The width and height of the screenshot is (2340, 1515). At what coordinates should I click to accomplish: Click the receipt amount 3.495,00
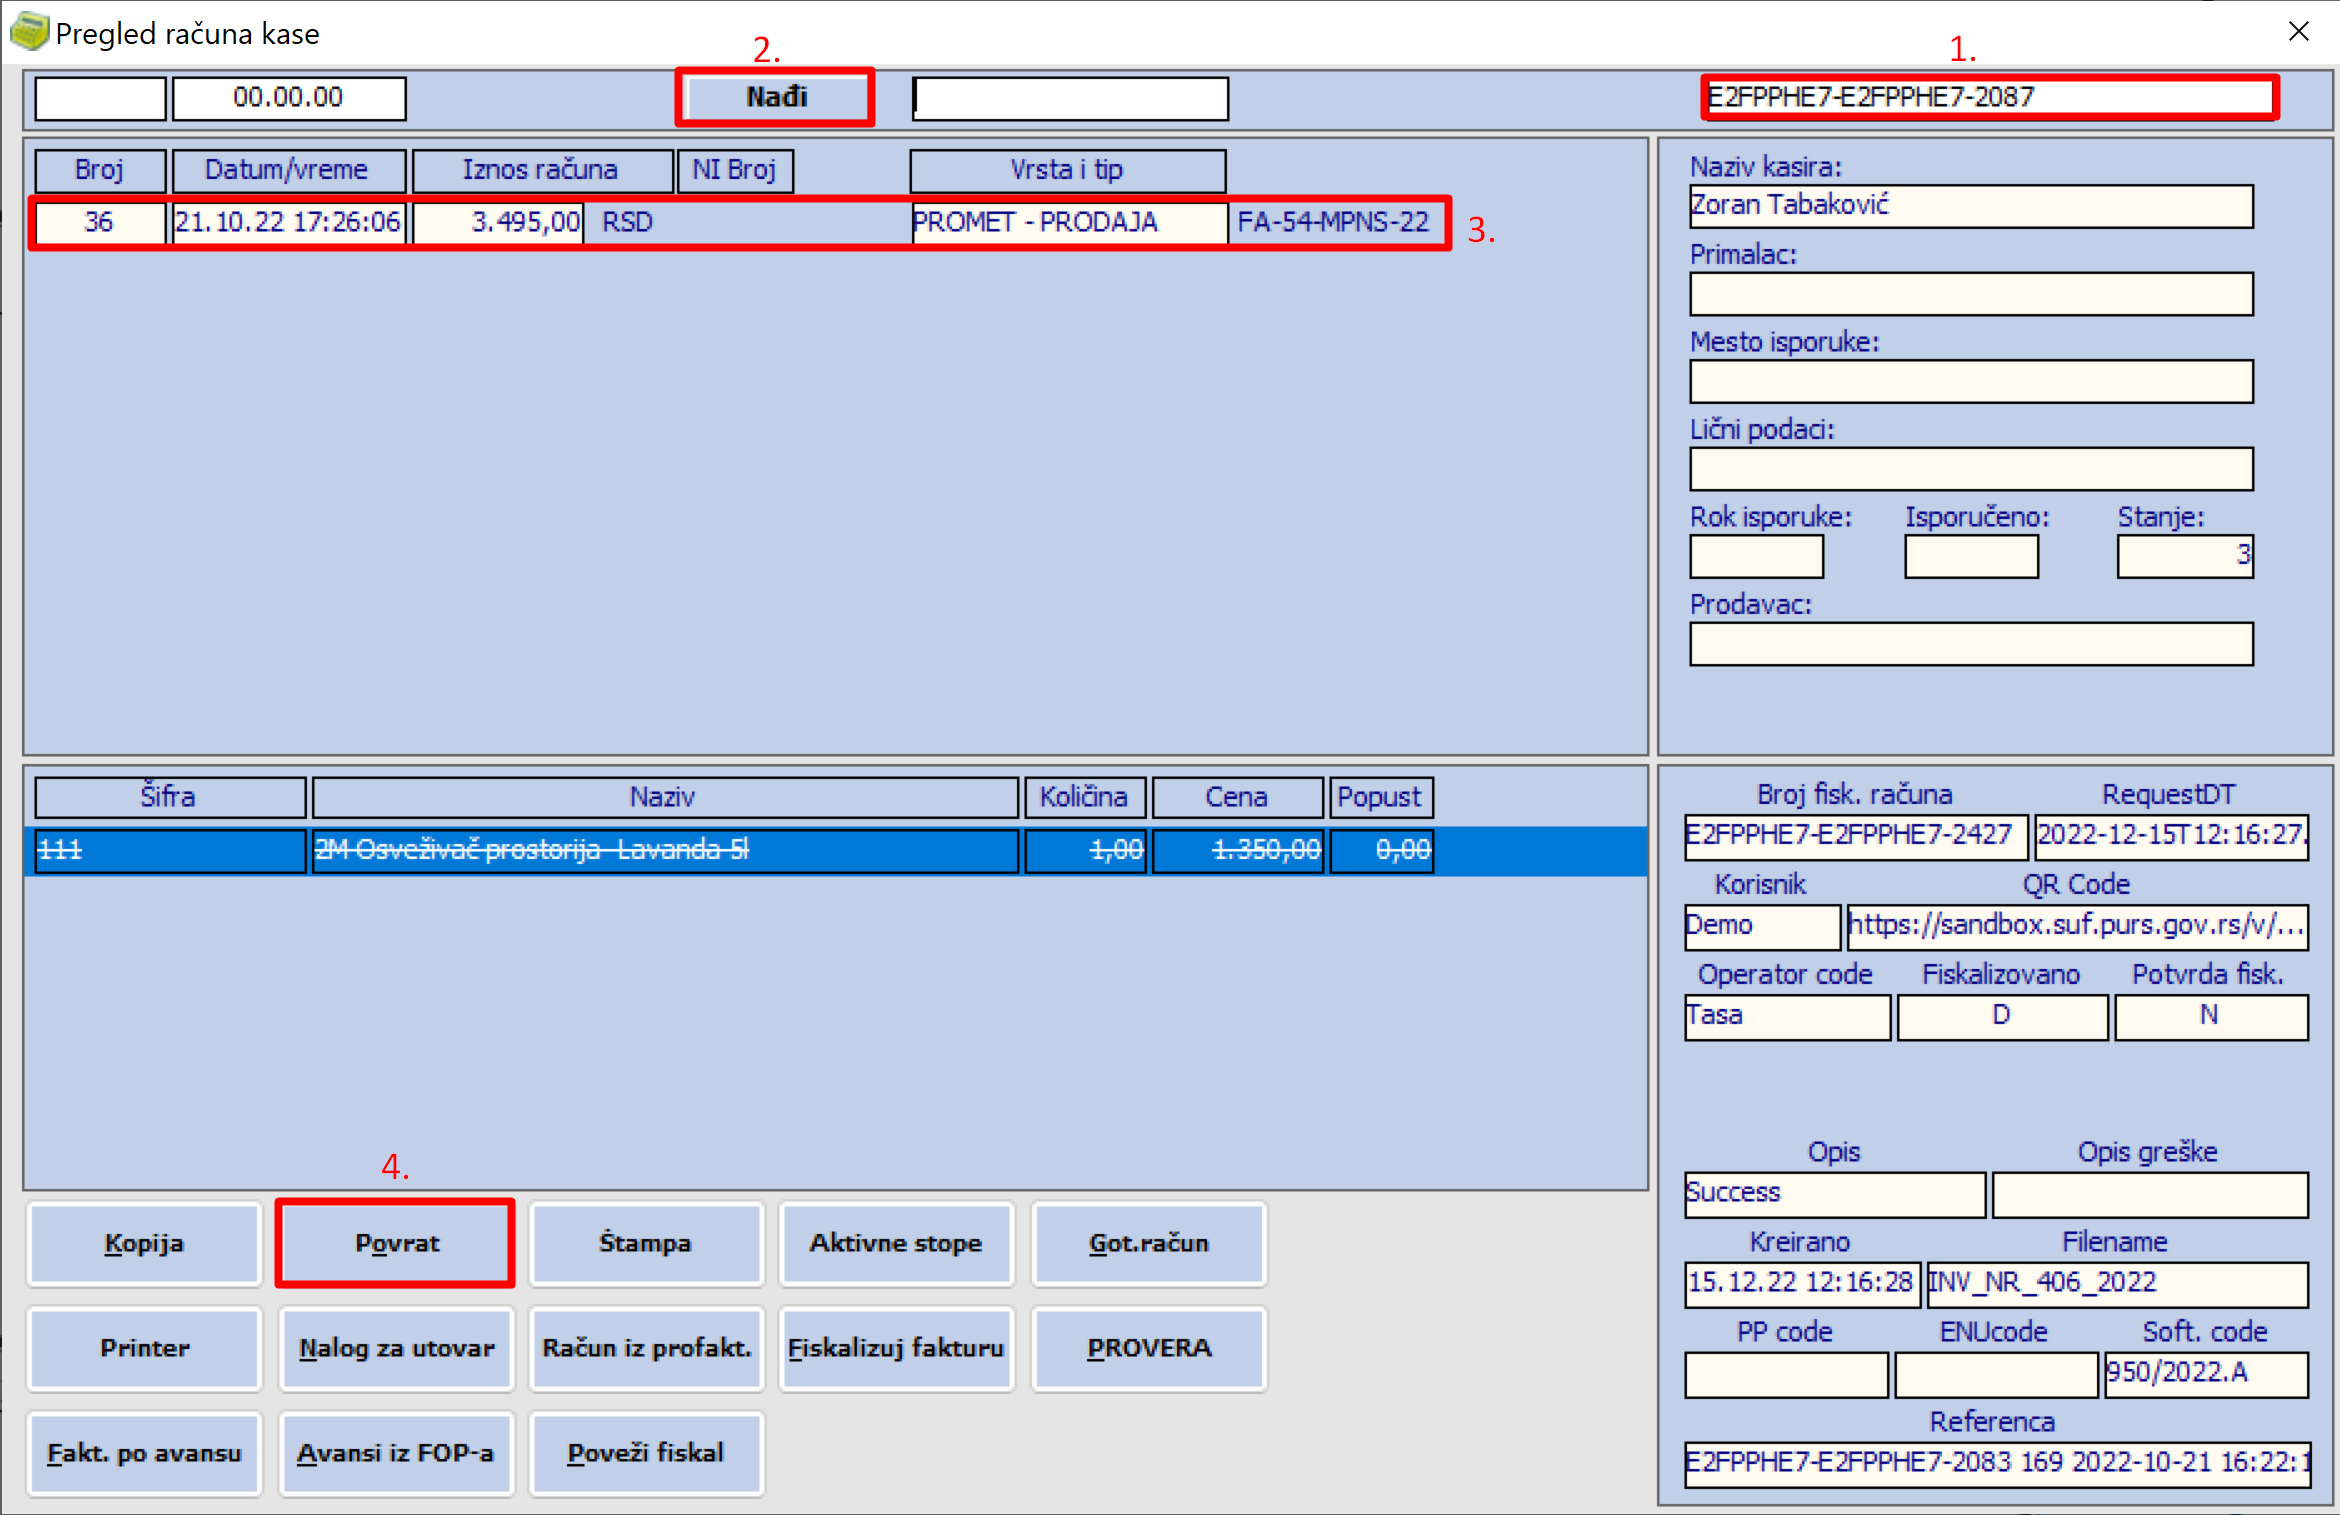(x=497, y=222)
